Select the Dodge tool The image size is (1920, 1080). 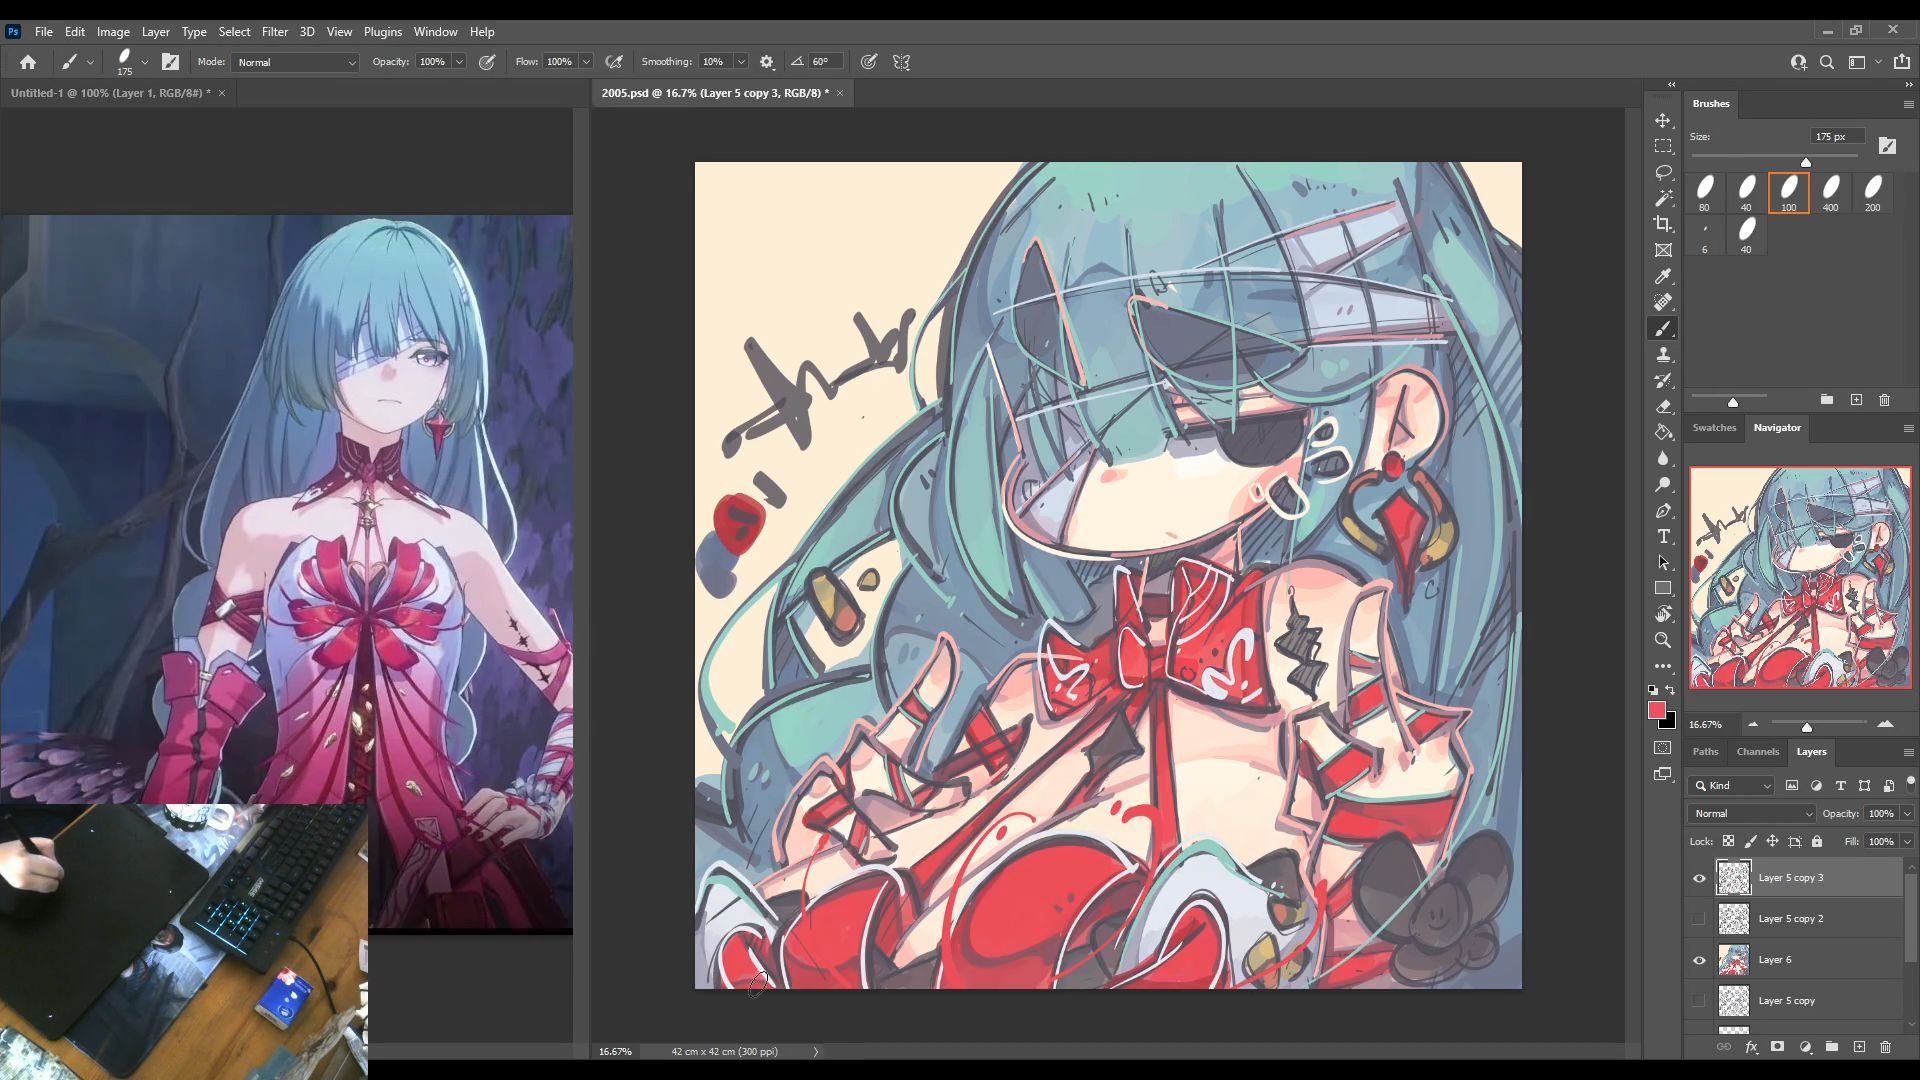click(x=1663, y=484)
